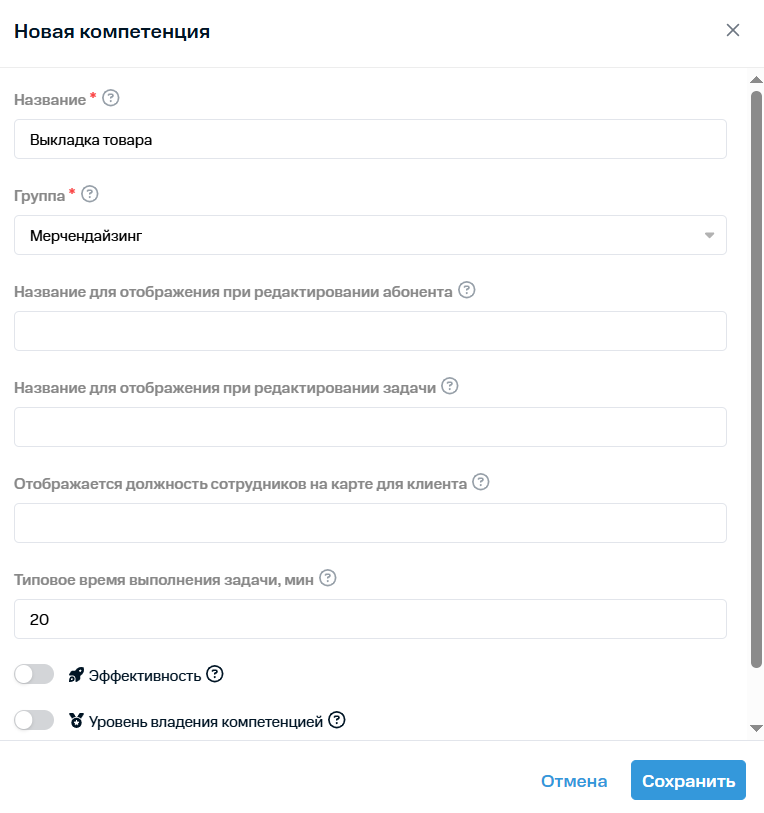Click the scrollbar down arrow
764x813 pixels.
[756, 728]
